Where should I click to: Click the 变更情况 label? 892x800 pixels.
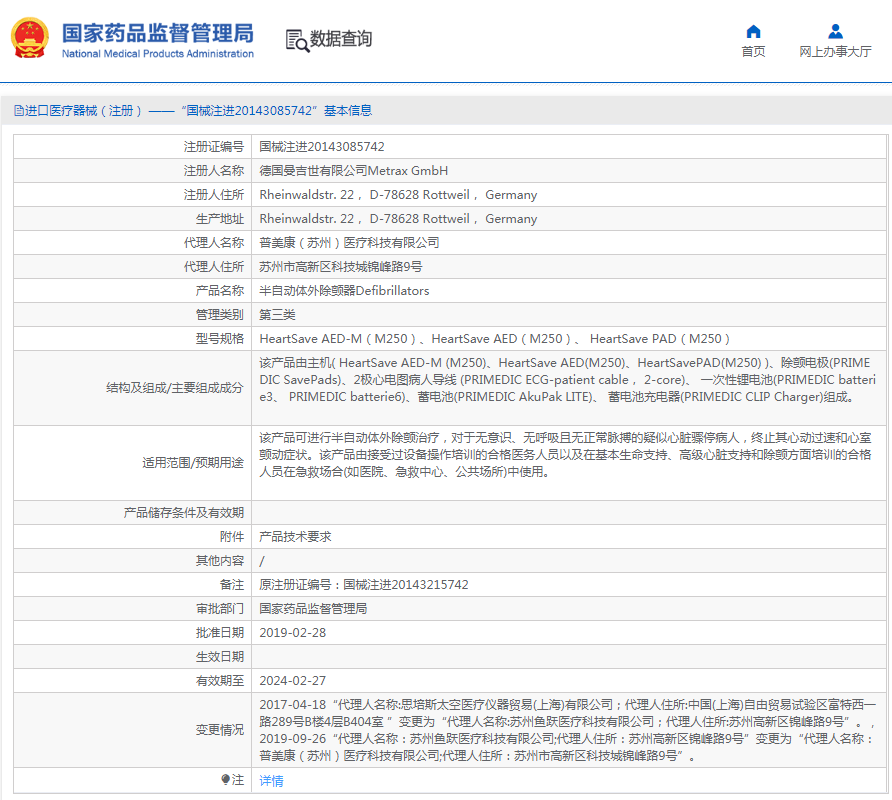click(220, 730)
